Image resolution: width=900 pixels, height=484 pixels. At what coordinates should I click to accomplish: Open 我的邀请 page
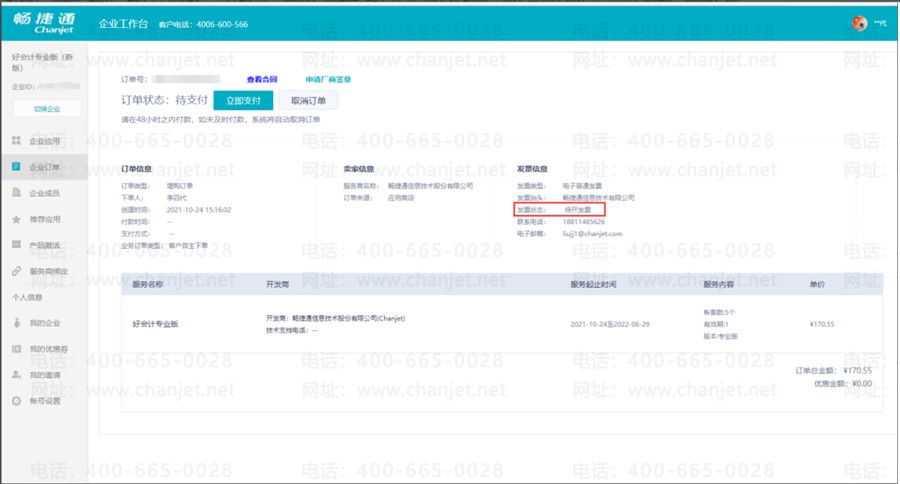tap(44, 374)
